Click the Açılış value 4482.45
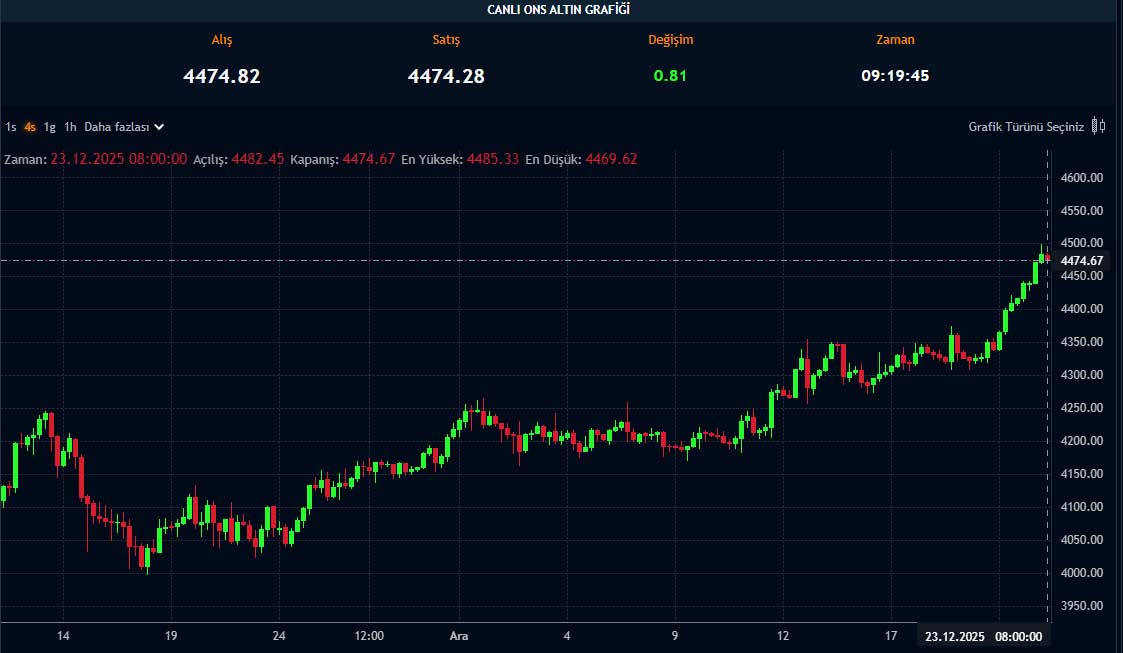This screenshot has width=1123, height=653. tap(258, 159)
